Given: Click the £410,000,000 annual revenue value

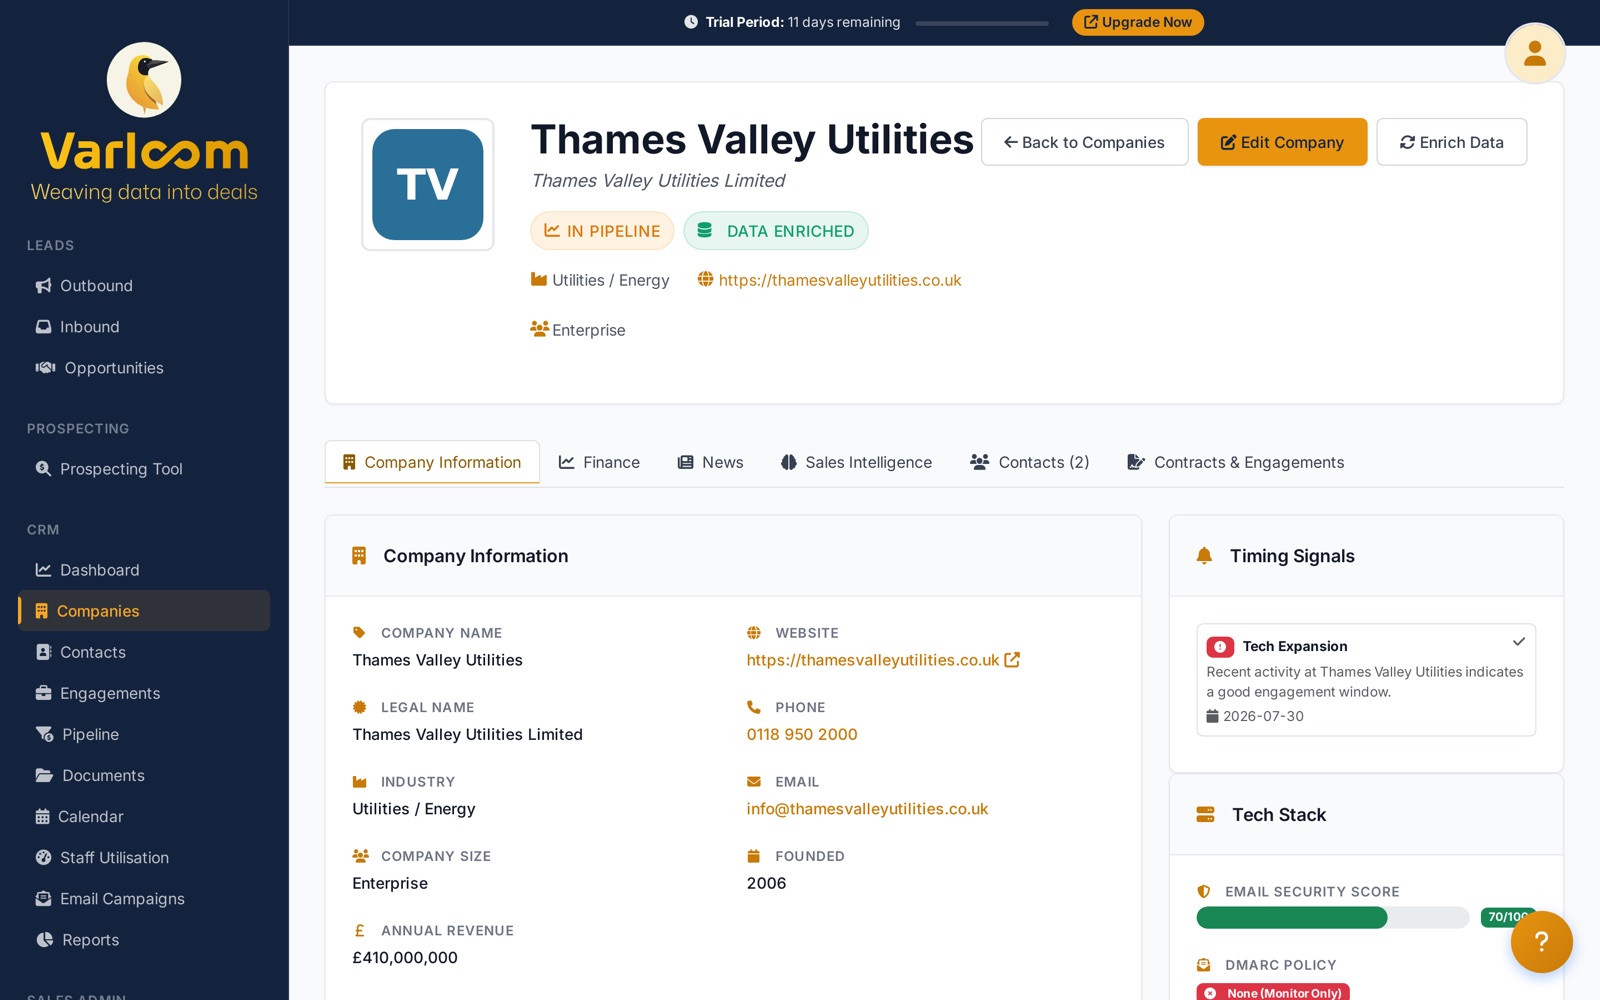Looking at the screenshot, I should pos(405,958).
